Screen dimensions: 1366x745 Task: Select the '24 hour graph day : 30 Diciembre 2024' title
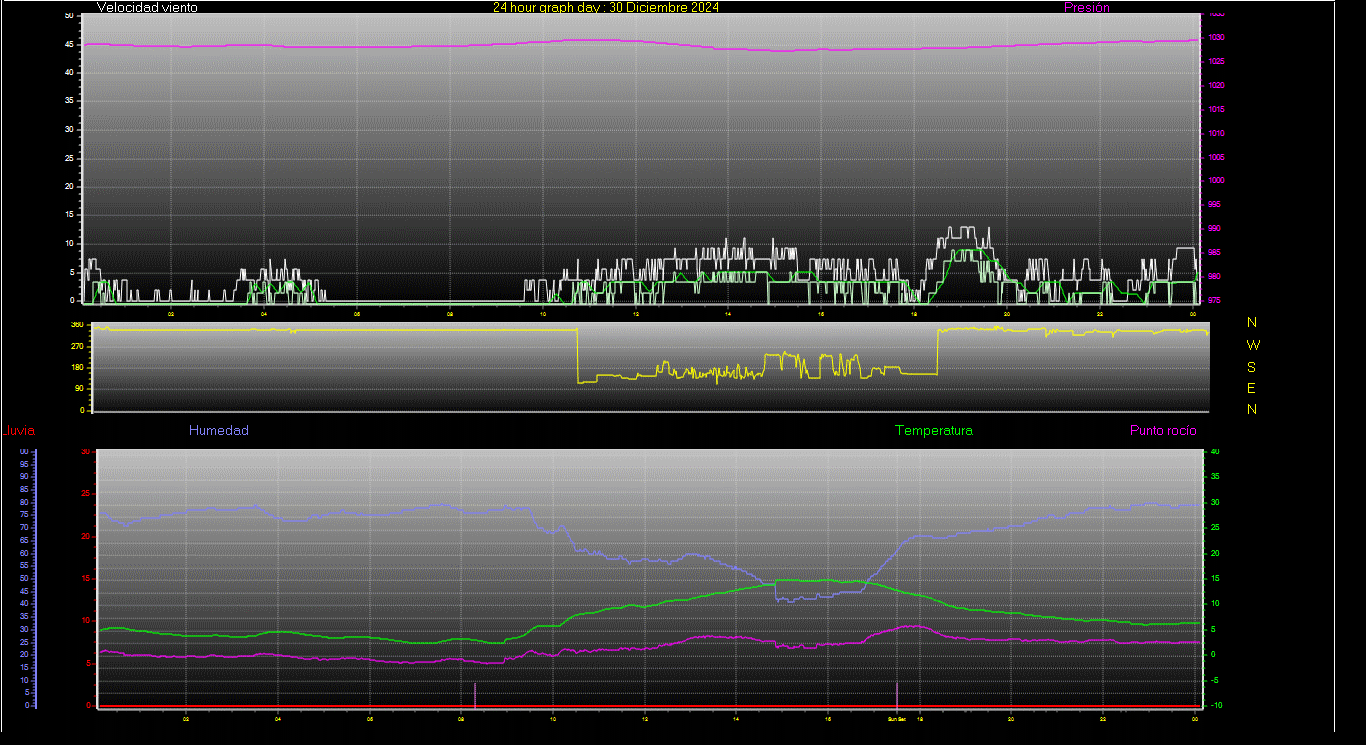[606, 7]
